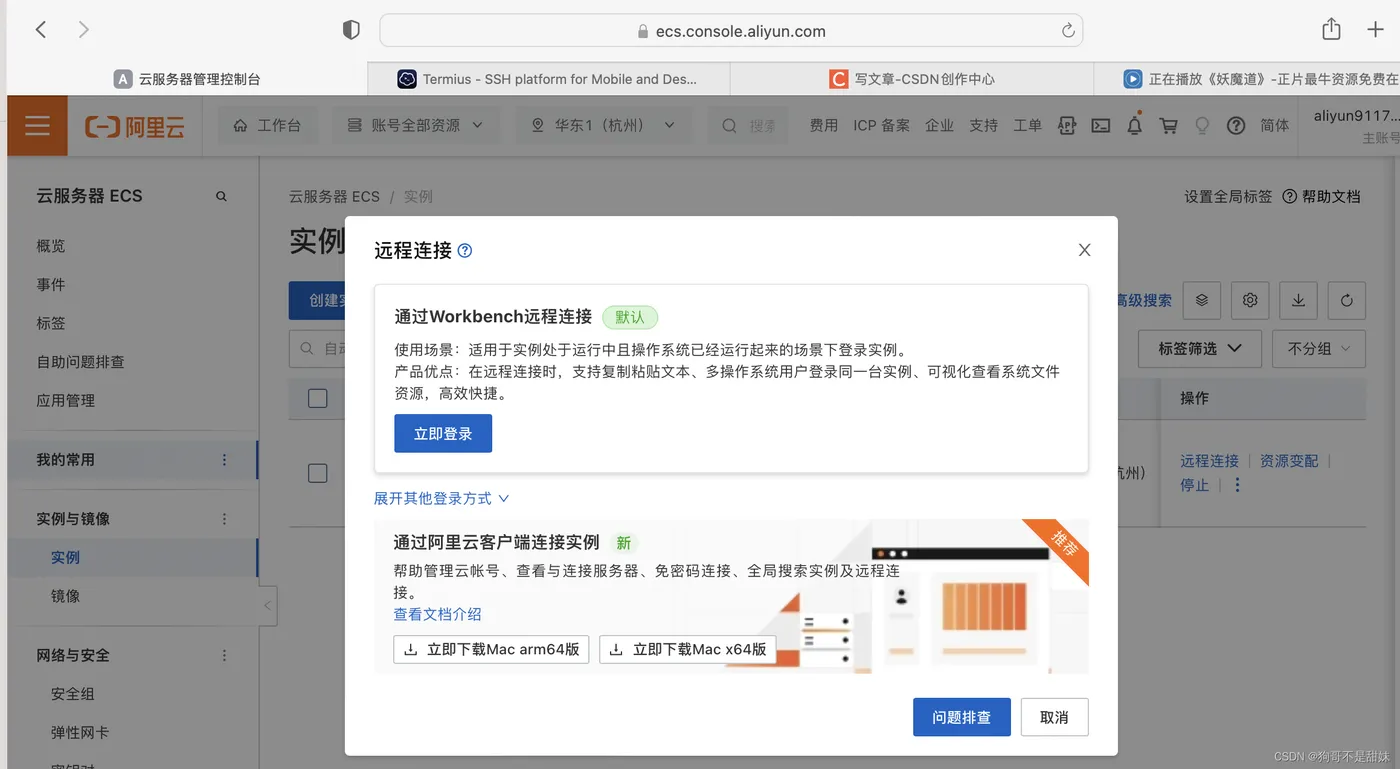The height and width of the screenshot is (769, 1400).
Task: Select 镜像 in the sidebar
Action: click(65, 596)
